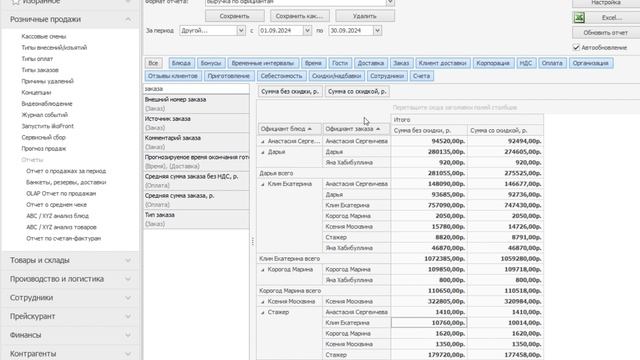Select the Скидки/надбавки filter tab
This screenshot has width=640, height=360.
[x=336, y=76]
